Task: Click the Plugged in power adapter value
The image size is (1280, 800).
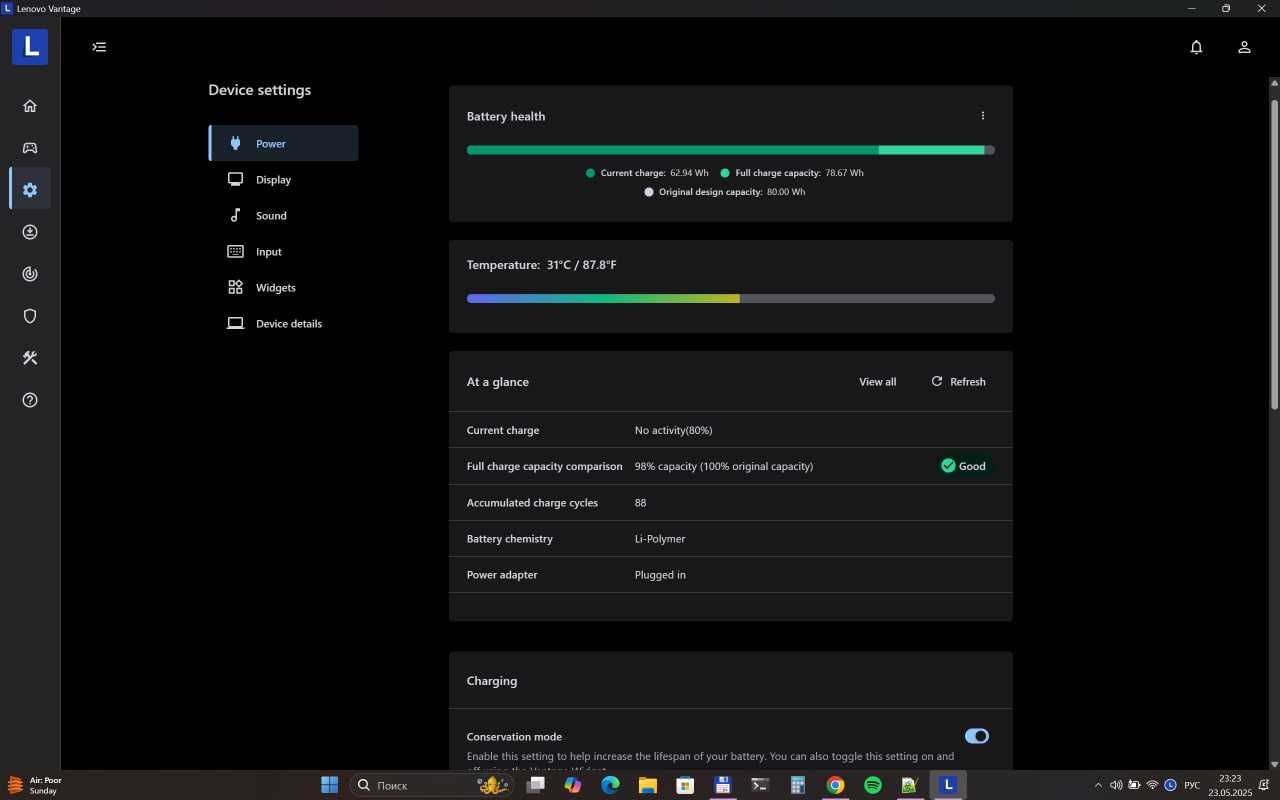Action: [660, 575]
